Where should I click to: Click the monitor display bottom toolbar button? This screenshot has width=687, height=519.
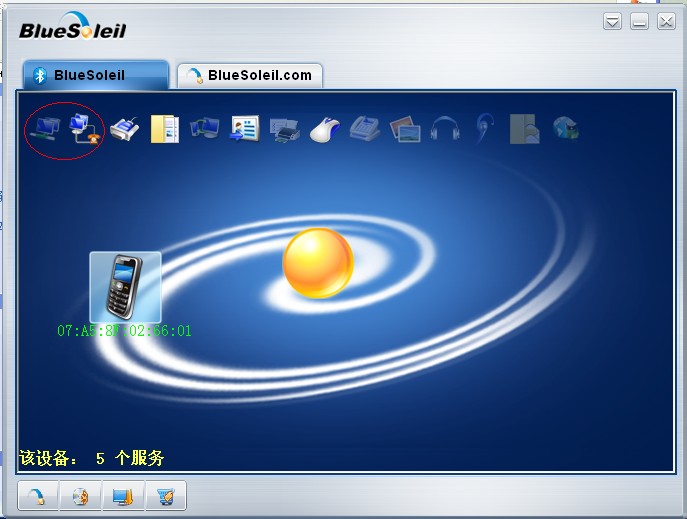pos(123,496)
